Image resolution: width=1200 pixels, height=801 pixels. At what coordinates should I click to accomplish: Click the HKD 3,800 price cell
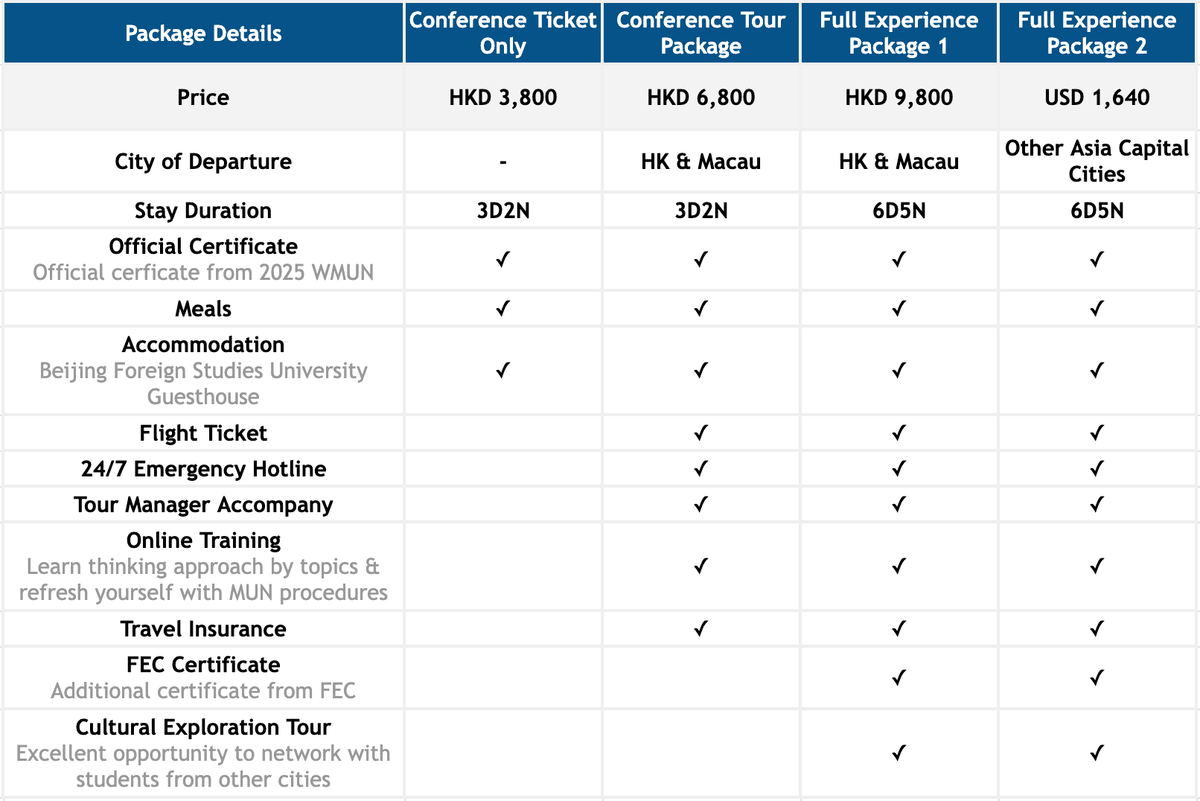(x=503, y=98)
